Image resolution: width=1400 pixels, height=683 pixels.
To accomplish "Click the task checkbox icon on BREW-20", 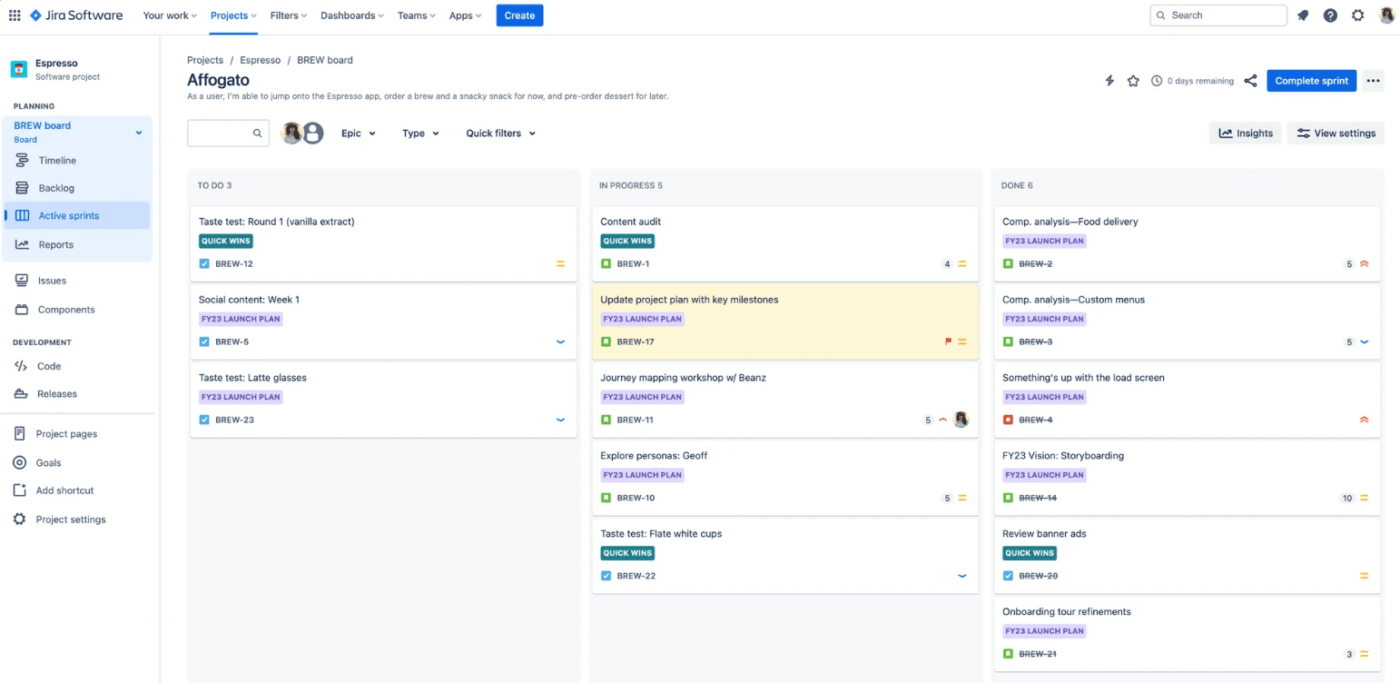I will click(1008, 576).
